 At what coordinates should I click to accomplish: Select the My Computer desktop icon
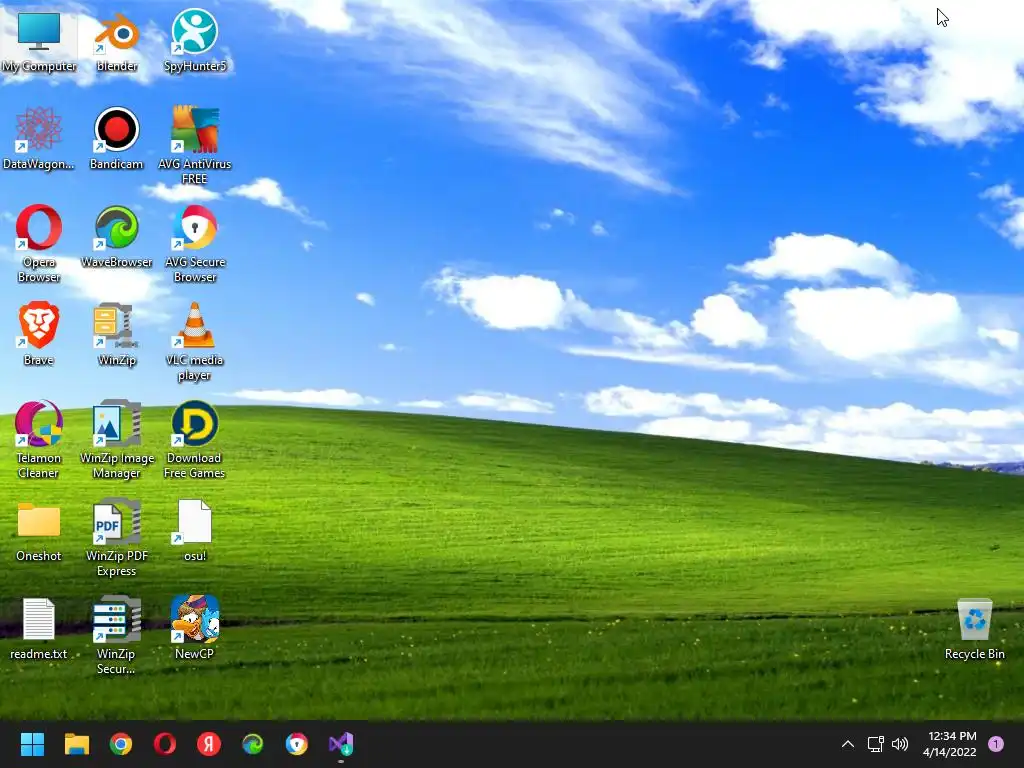tap(39, 42)
